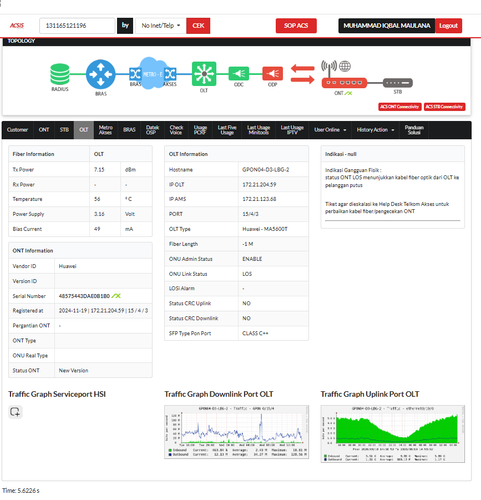Click the BRAS switch icon left of cloud
Image resolution: width=481 pixels, height=500 pixels.
click(x=135, y=74)
